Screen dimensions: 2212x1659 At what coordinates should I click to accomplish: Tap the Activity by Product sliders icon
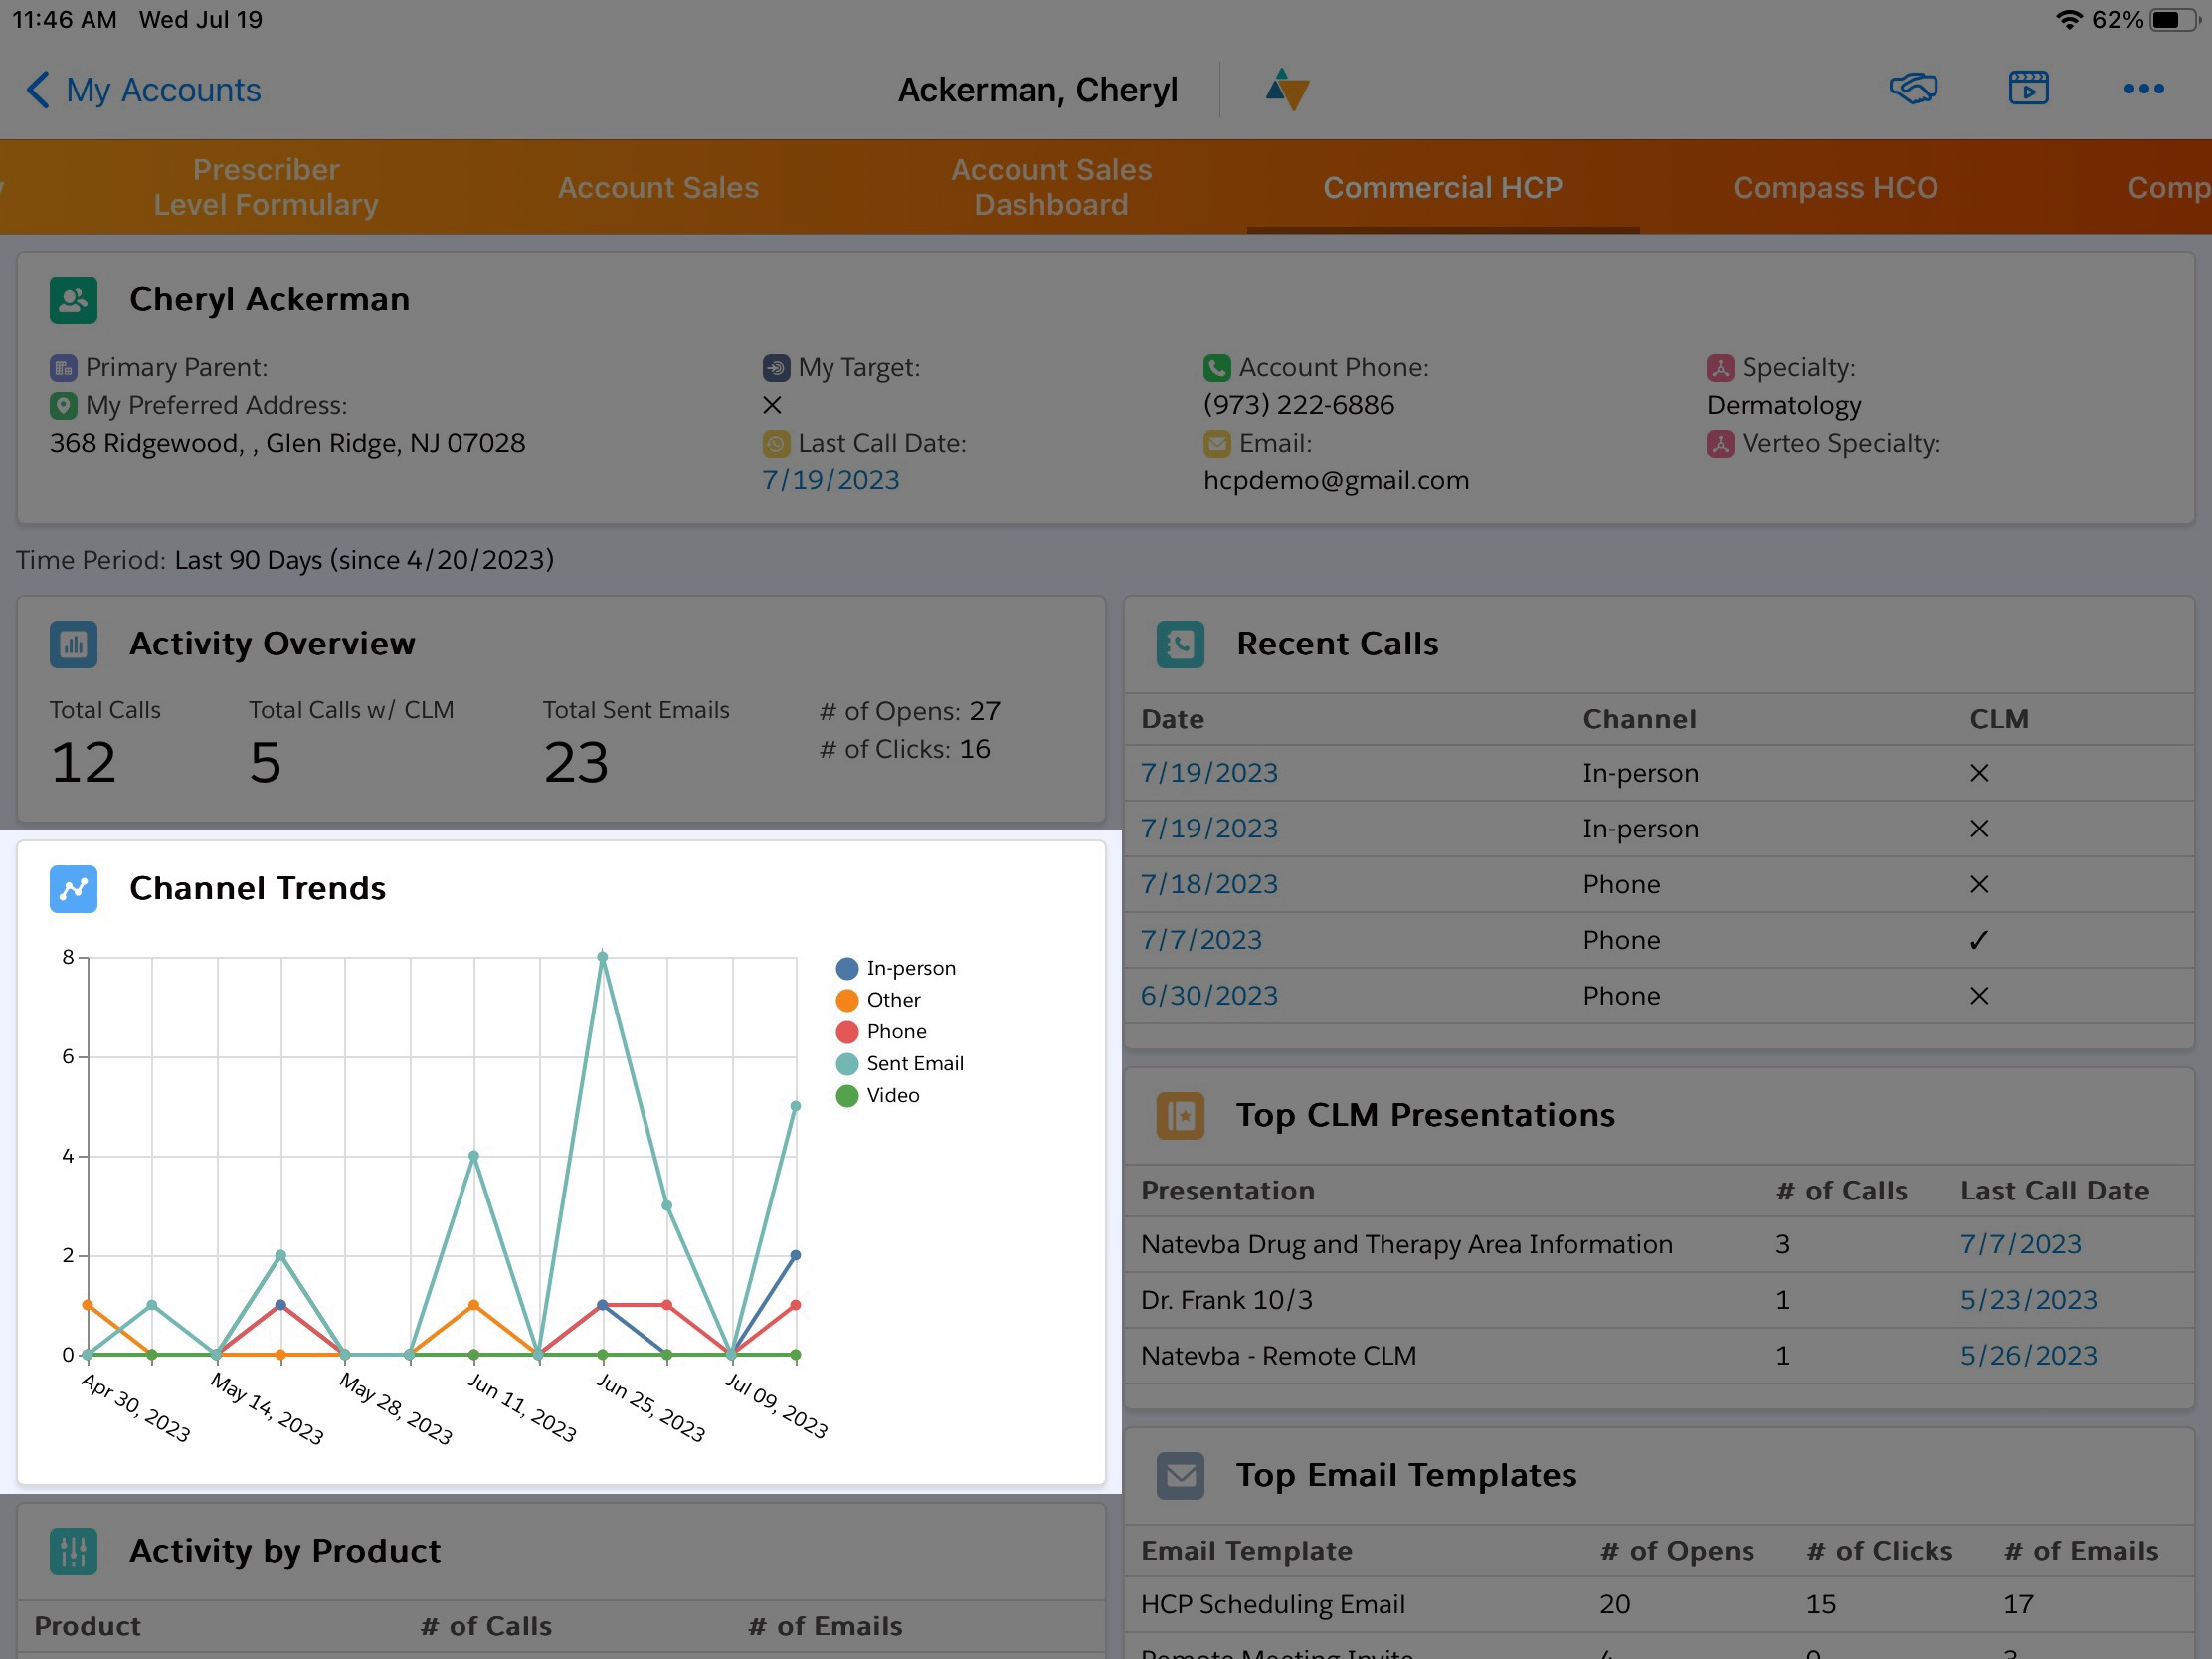[x=74, y=1551]
